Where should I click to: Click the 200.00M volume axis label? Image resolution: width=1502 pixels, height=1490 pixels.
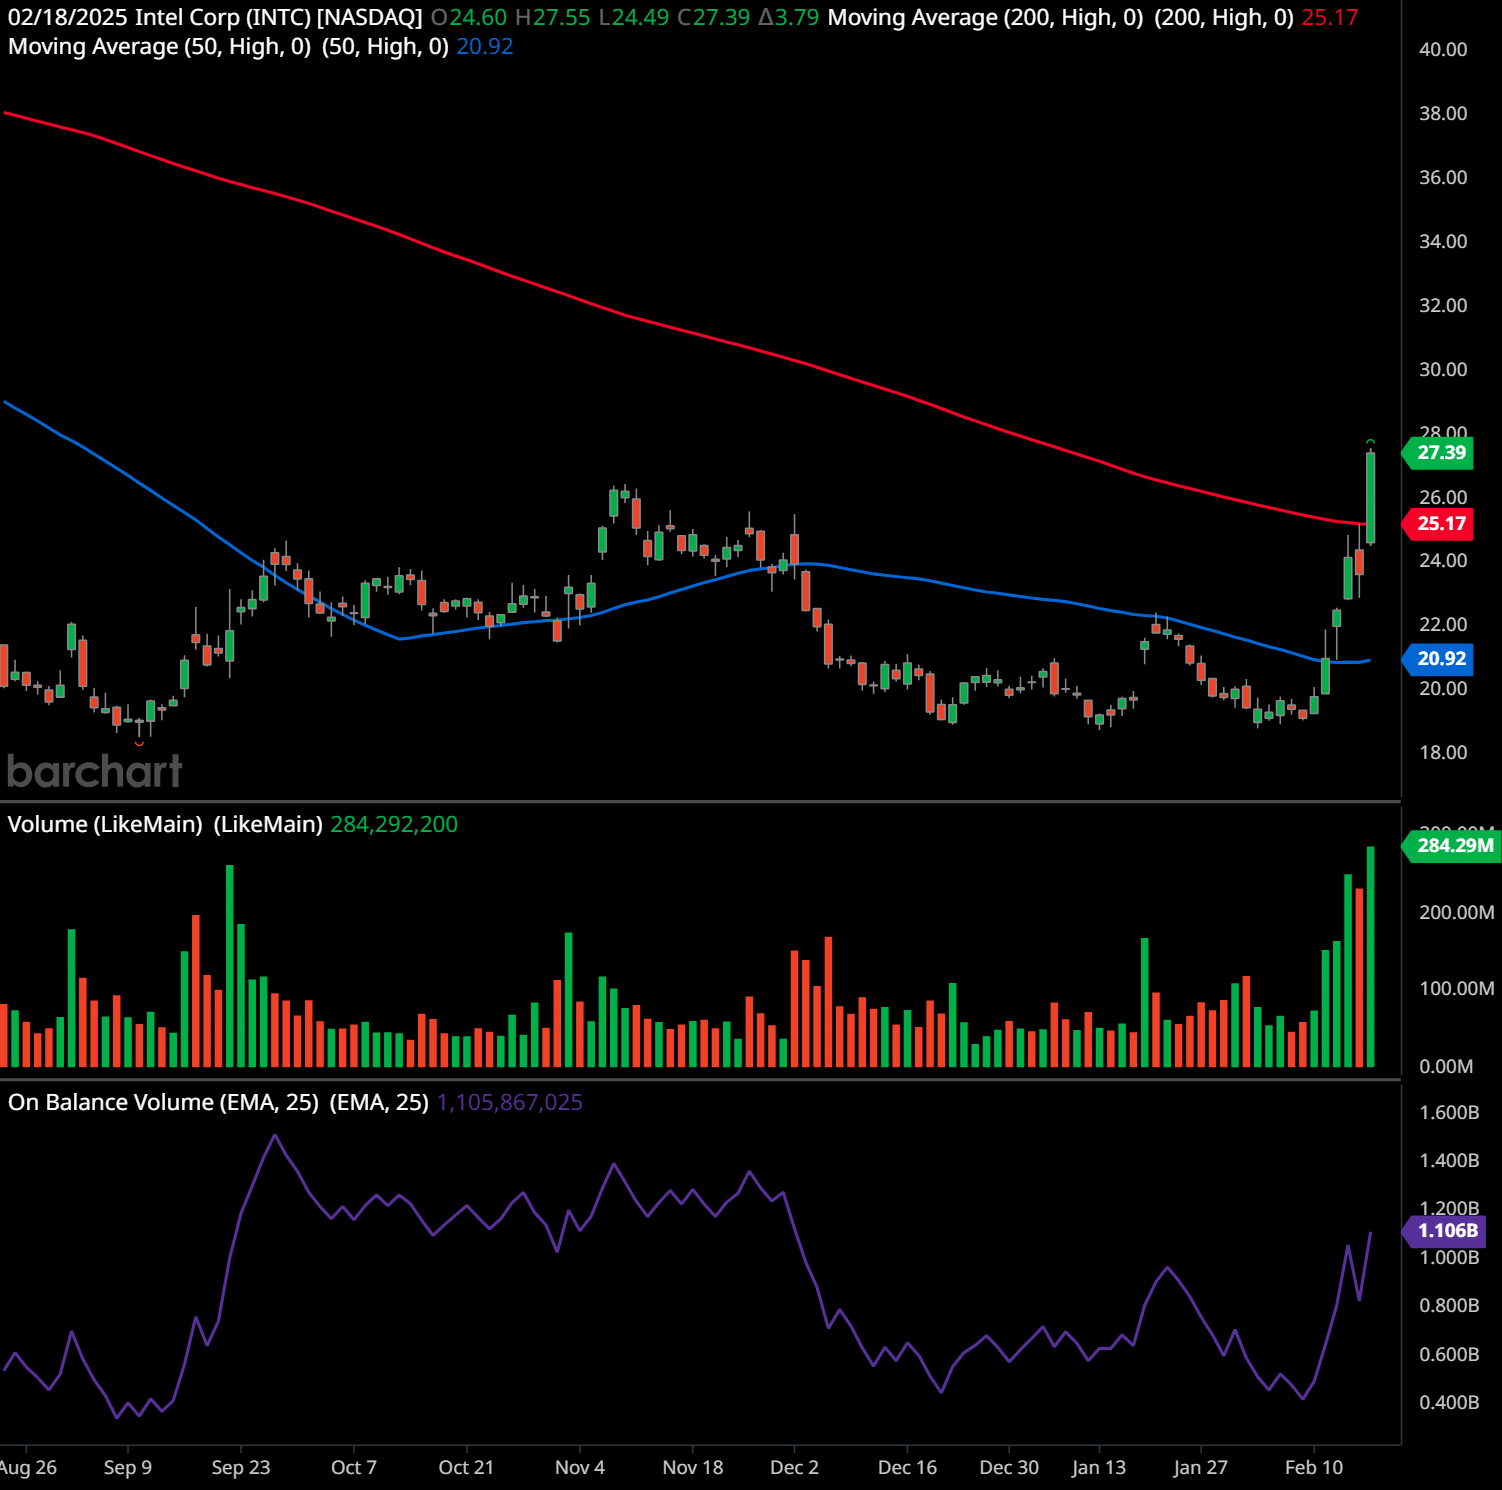pos(1457,913)
